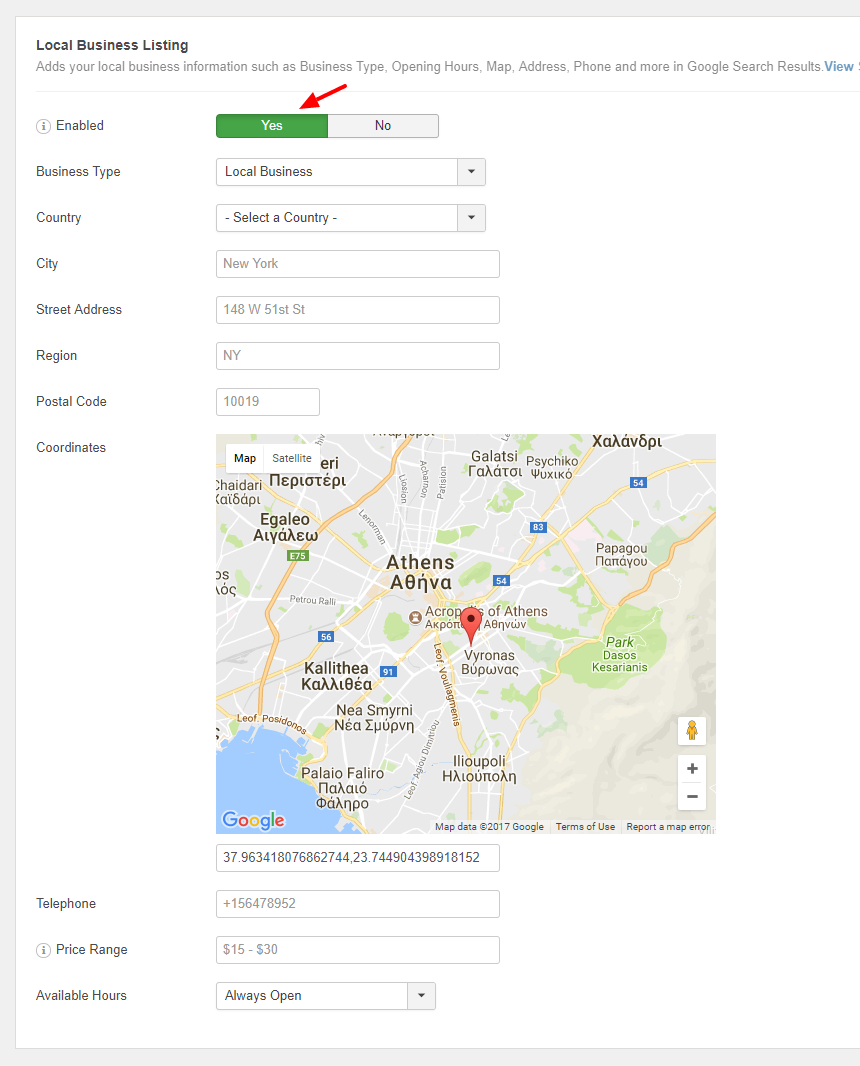This screenshot has width=860, height=1066.
Task: Expand the Business Type arrow button
Action: click(x=471, y=172)
